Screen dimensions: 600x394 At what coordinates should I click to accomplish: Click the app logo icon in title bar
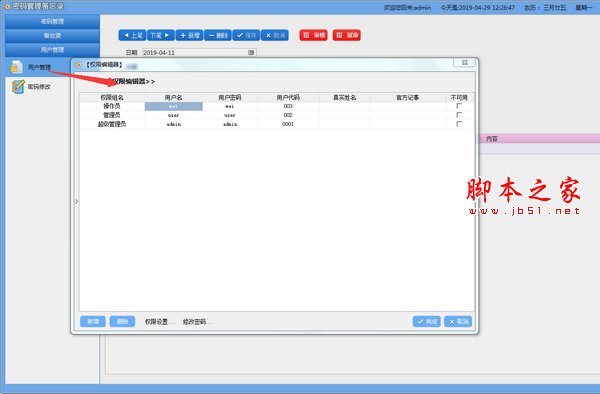click(6, 7)
